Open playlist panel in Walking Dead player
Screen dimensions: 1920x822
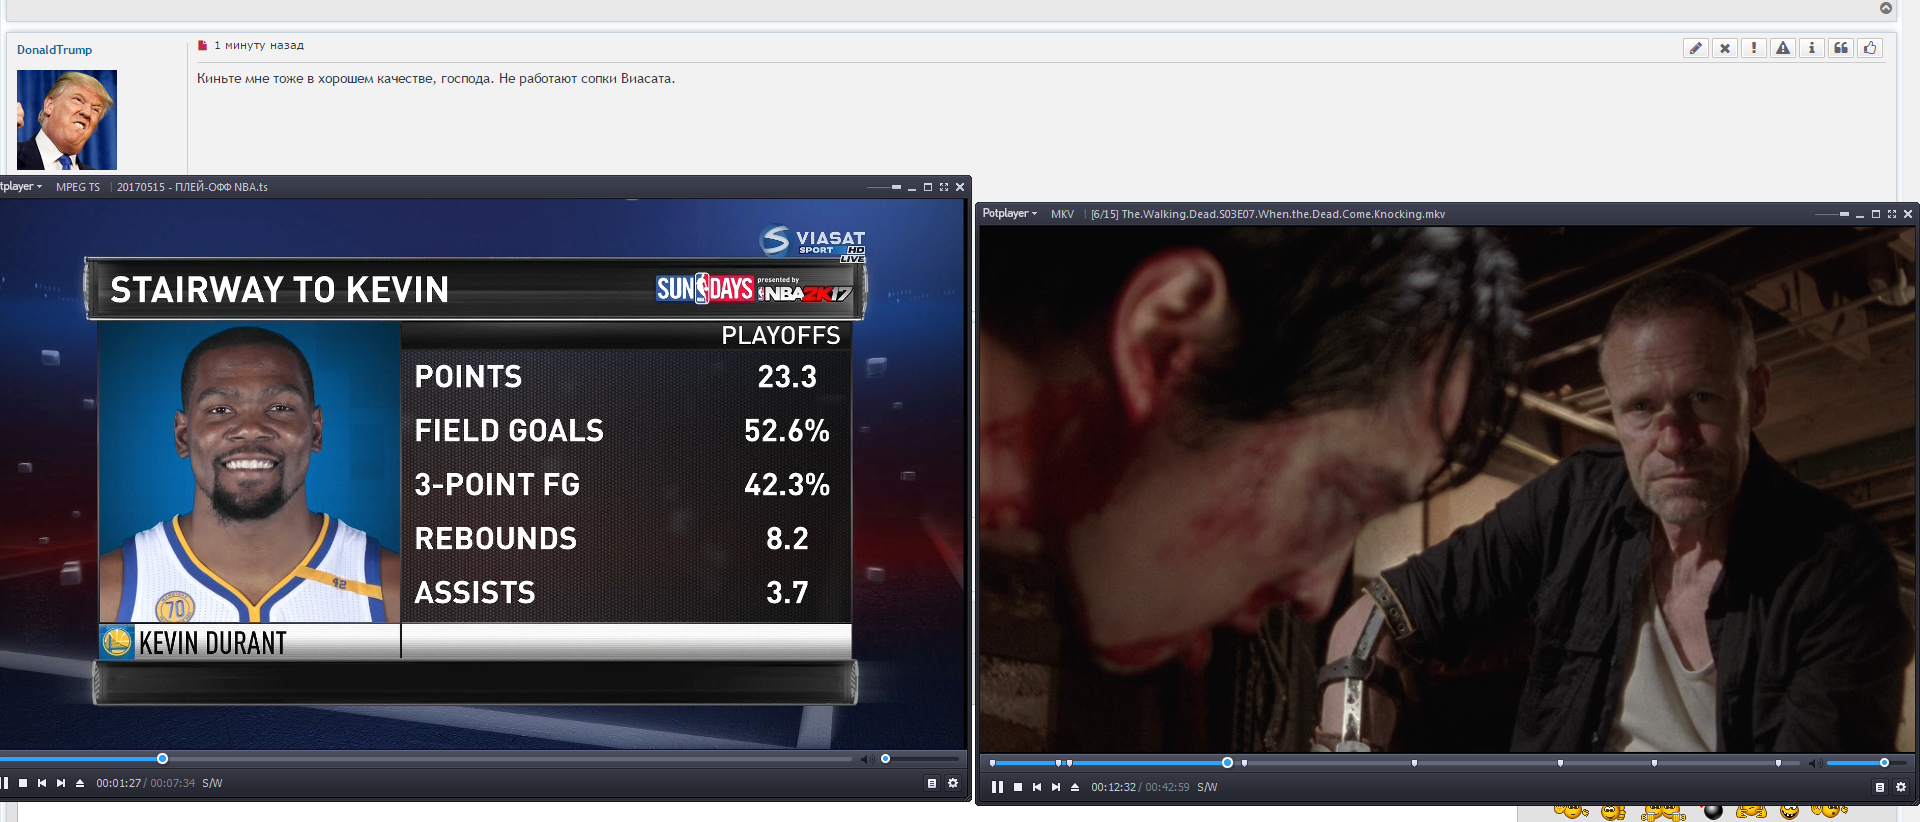(x=1880, y=787)
